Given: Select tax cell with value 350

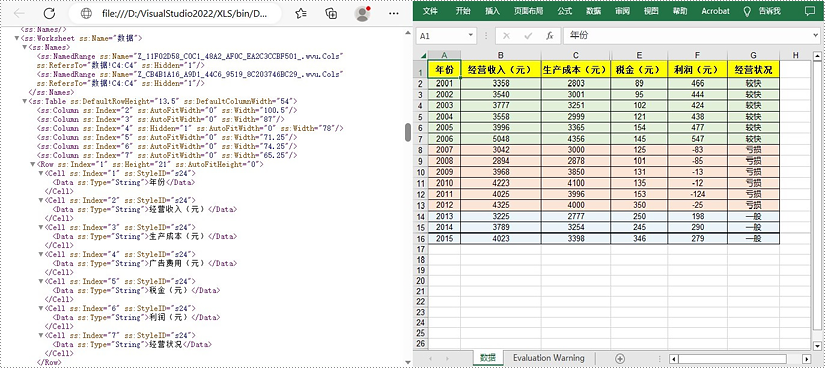Looking at the screenshot, I should [639, 205].
